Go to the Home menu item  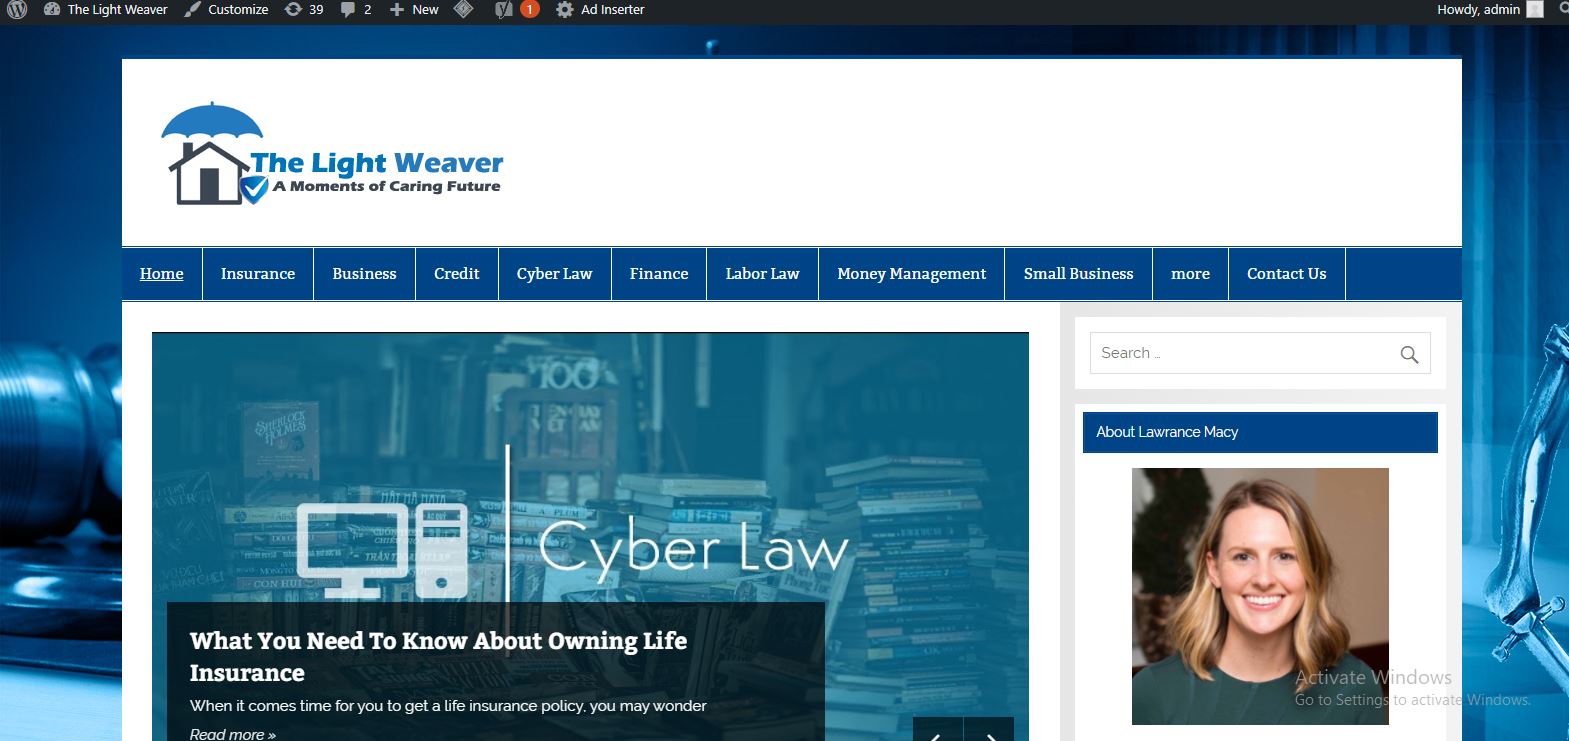162,274
